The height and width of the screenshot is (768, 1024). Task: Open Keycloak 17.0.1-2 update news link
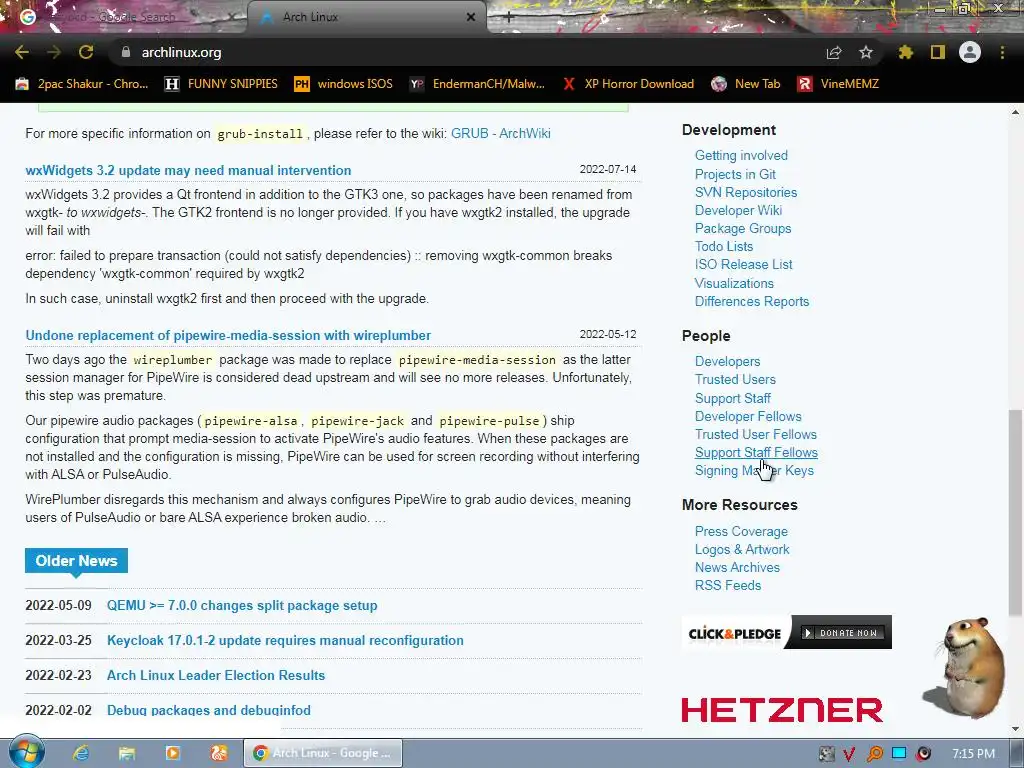coord(285,641)
